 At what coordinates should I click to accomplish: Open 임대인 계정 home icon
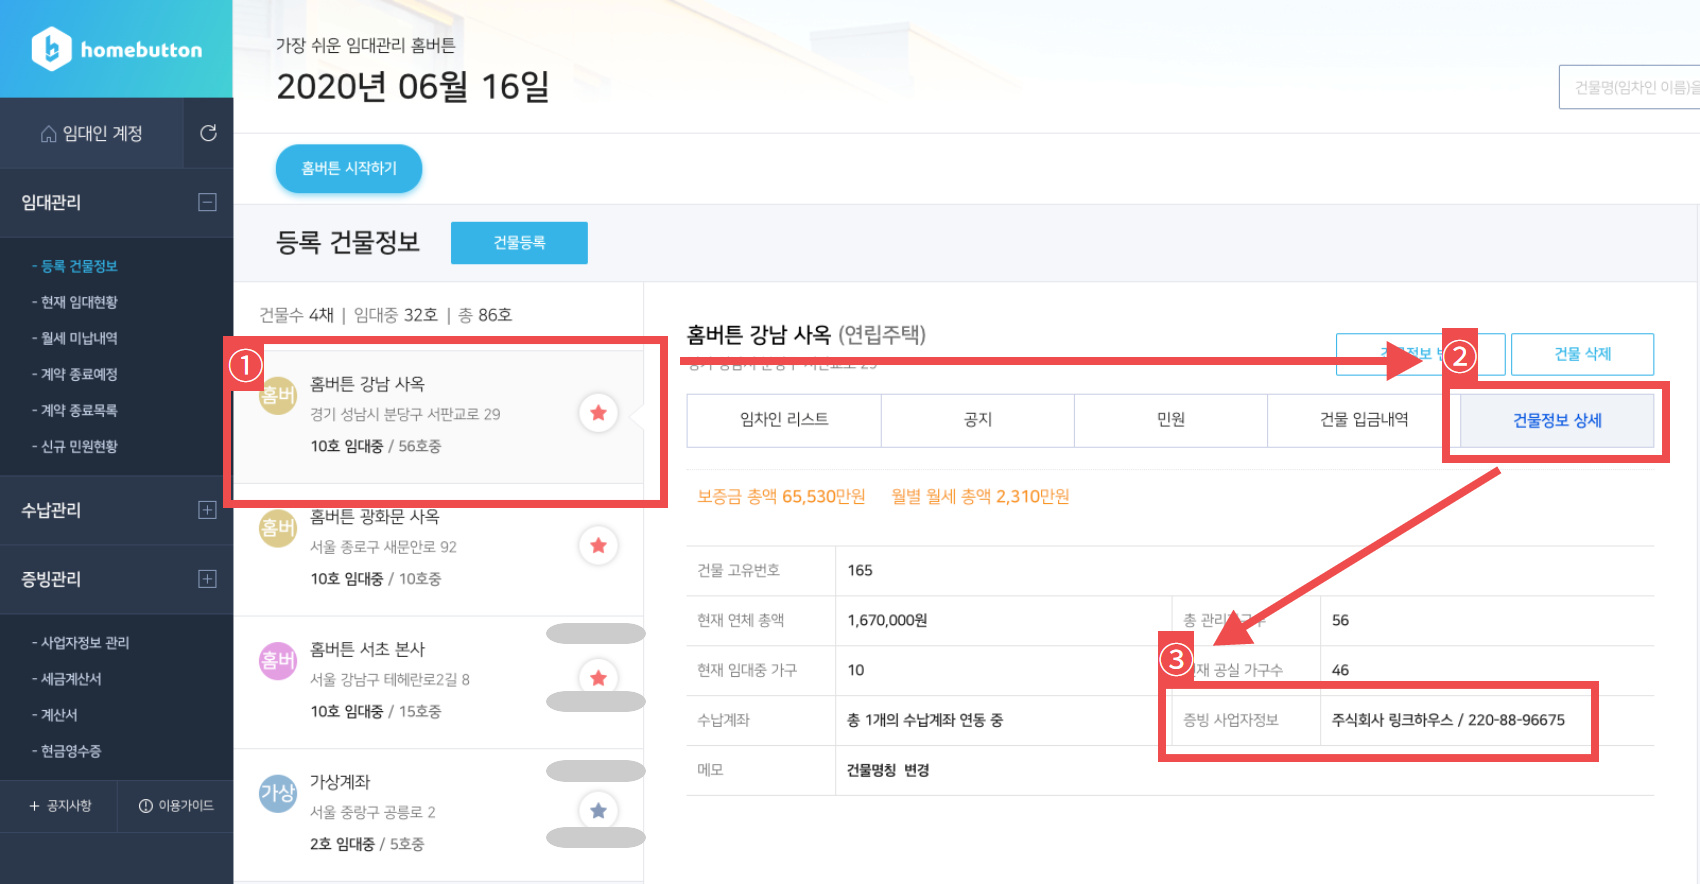tap(48, 134)
